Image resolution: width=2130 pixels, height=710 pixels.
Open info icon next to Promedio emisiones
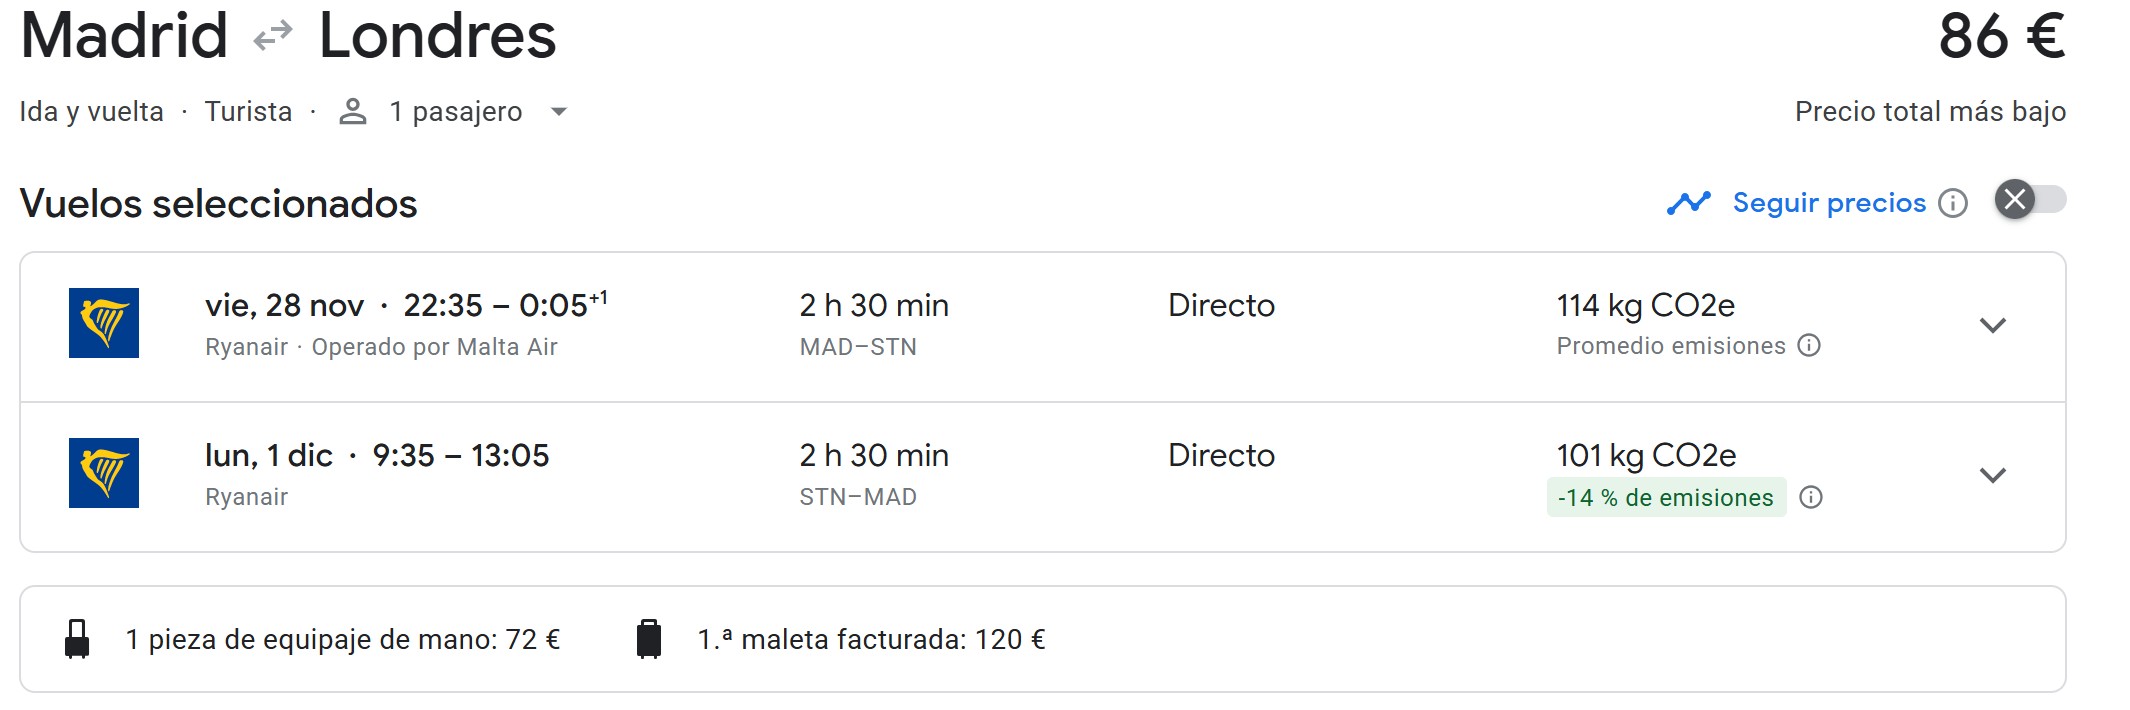(1809, 346)
